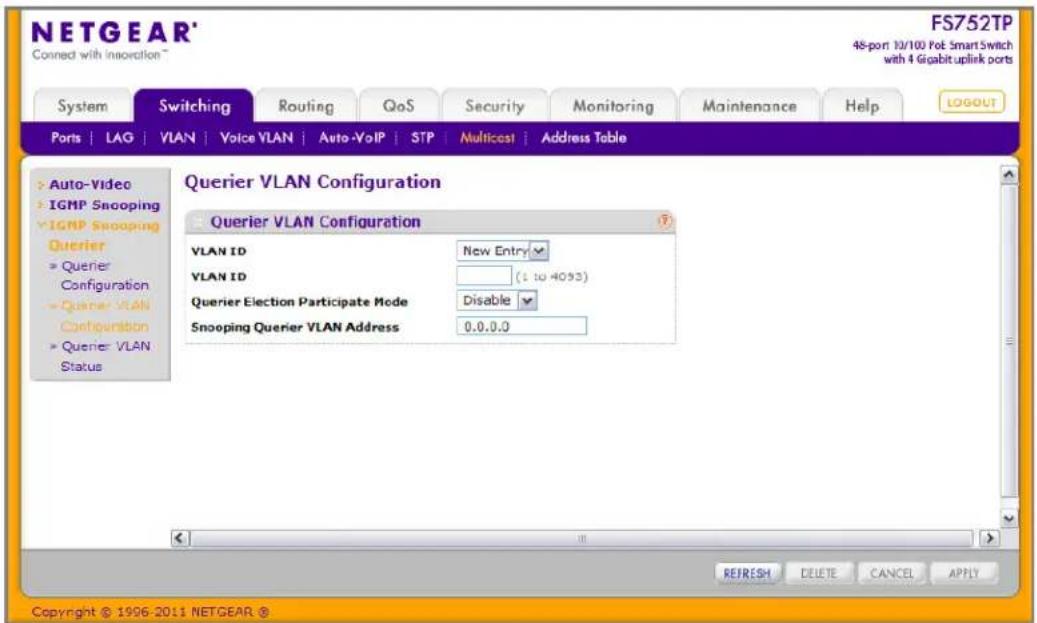Expand the IGMP Snooping sidebar item
This screenshot has width=1037, height=623.
104,205
